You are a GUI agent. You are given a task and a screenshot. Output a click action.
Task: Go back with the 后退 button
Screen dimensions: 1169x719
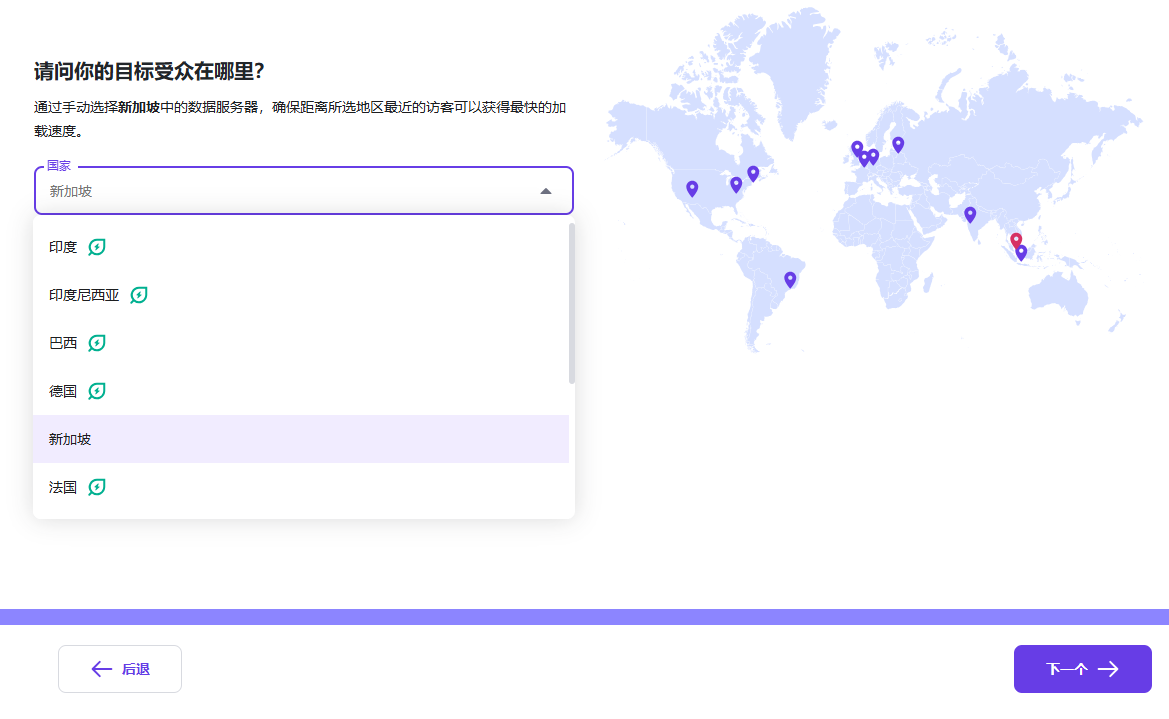[x=120, y=669]
